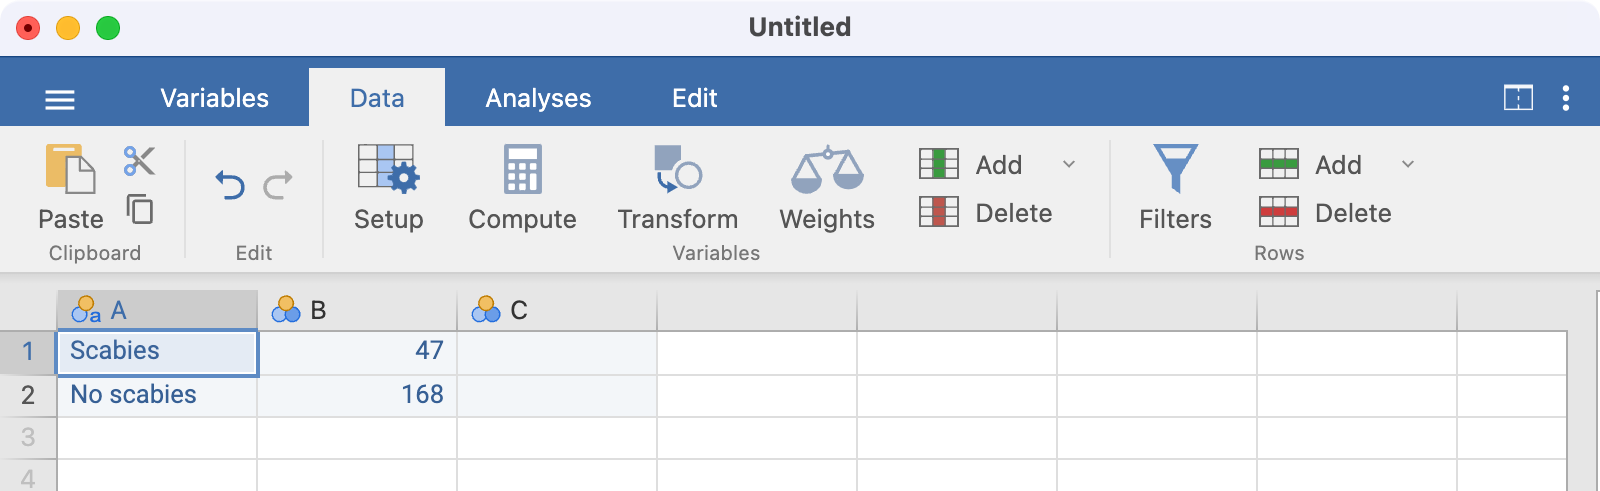Screen dimensions: 1600x491
Task: Select the cell containing 168
Action: 357,395
